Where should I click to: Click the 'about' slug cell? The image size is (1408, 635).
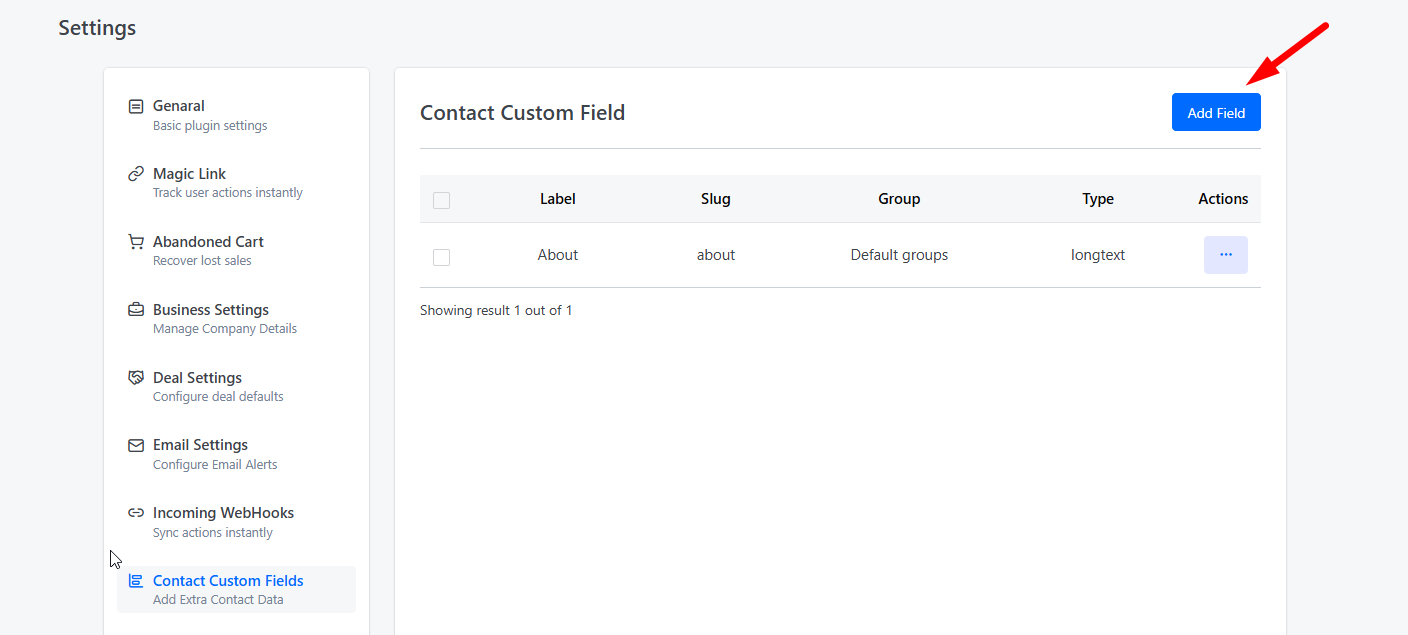coord(716,255)
